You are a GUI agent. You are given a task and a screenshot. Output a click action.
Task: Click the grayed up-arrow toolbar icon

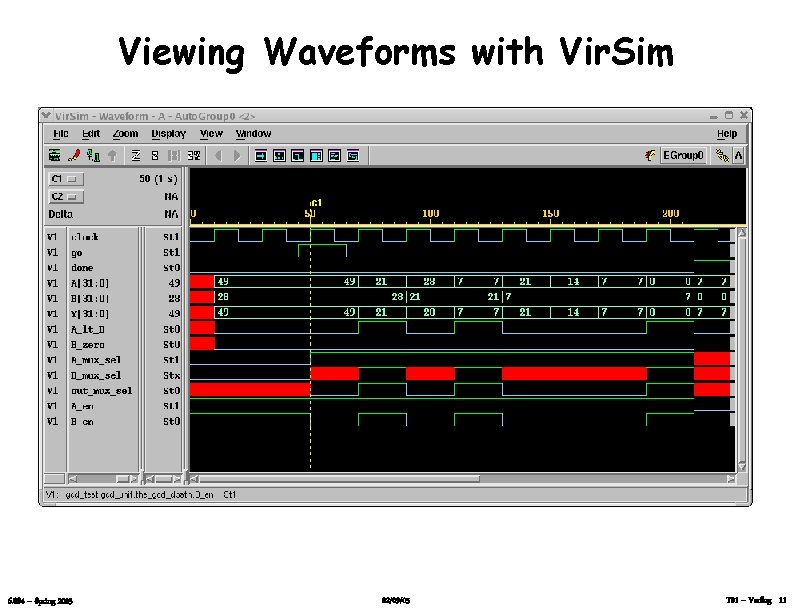click(x=112, y=155)
